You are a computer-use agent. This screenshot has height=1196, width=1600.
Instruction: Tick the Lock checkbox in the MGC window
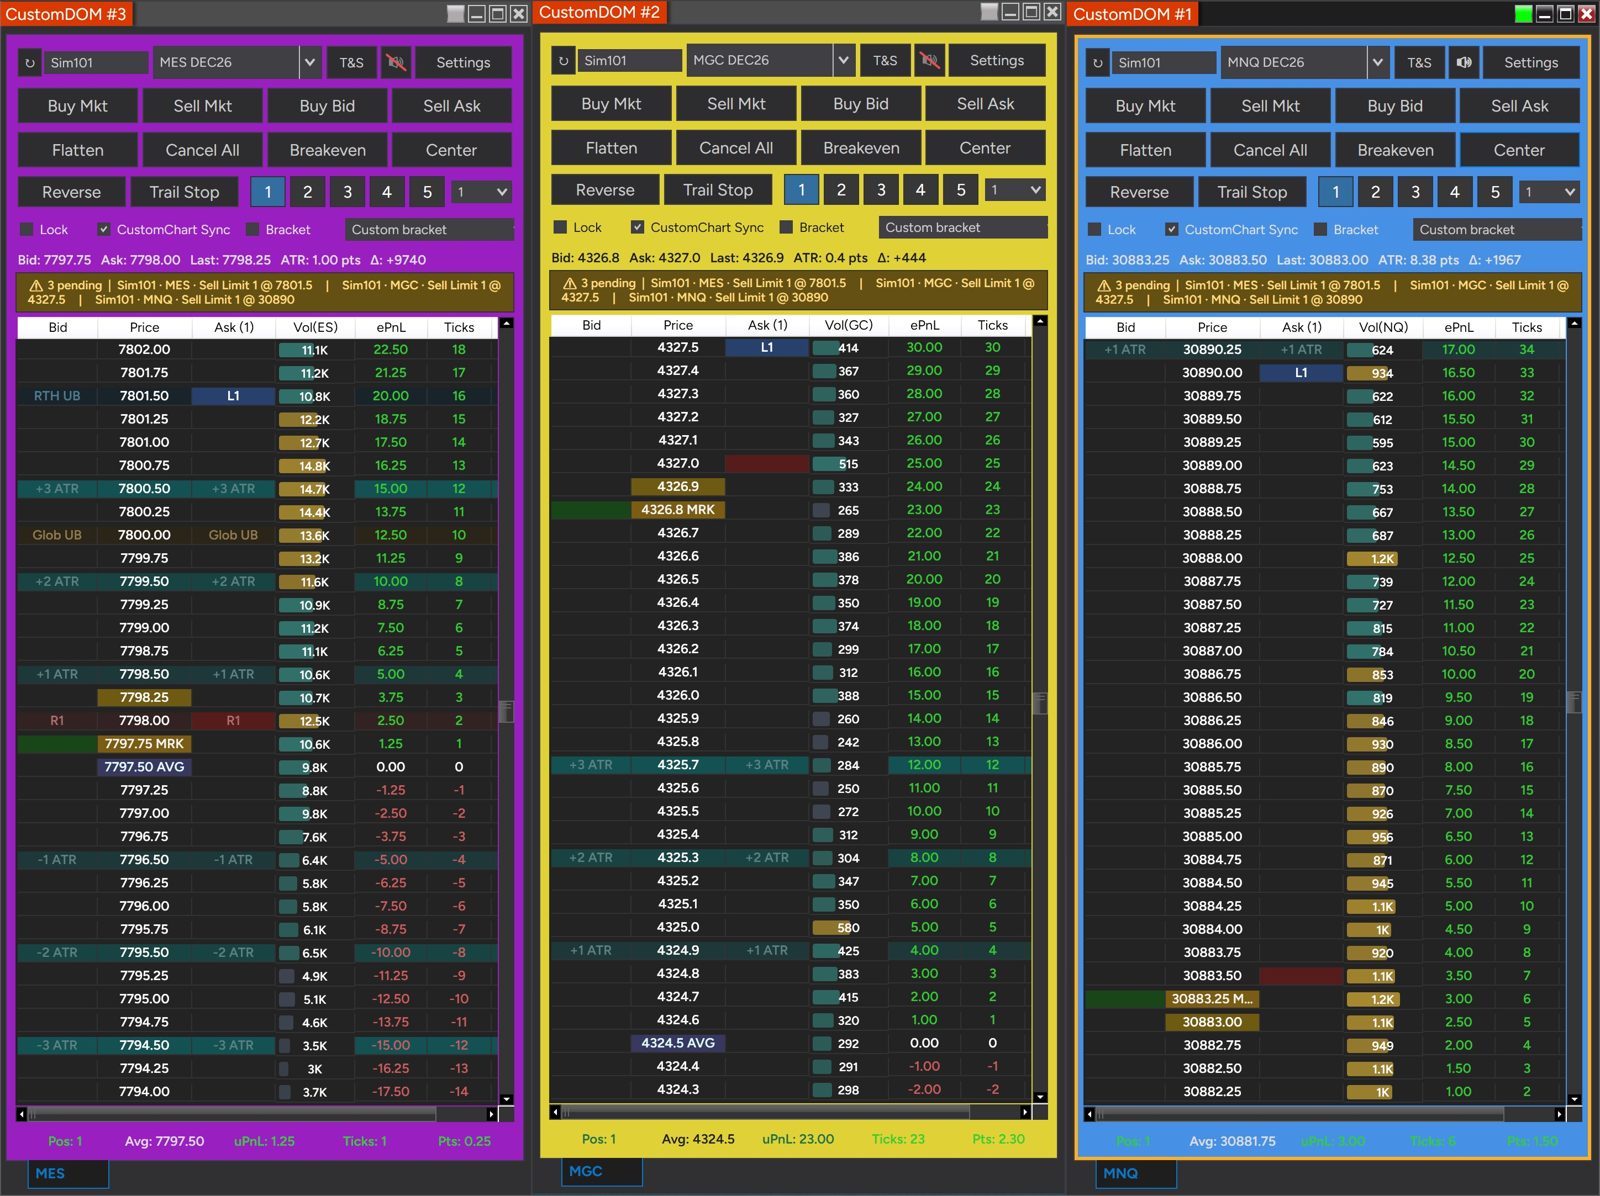click(561, 228)
